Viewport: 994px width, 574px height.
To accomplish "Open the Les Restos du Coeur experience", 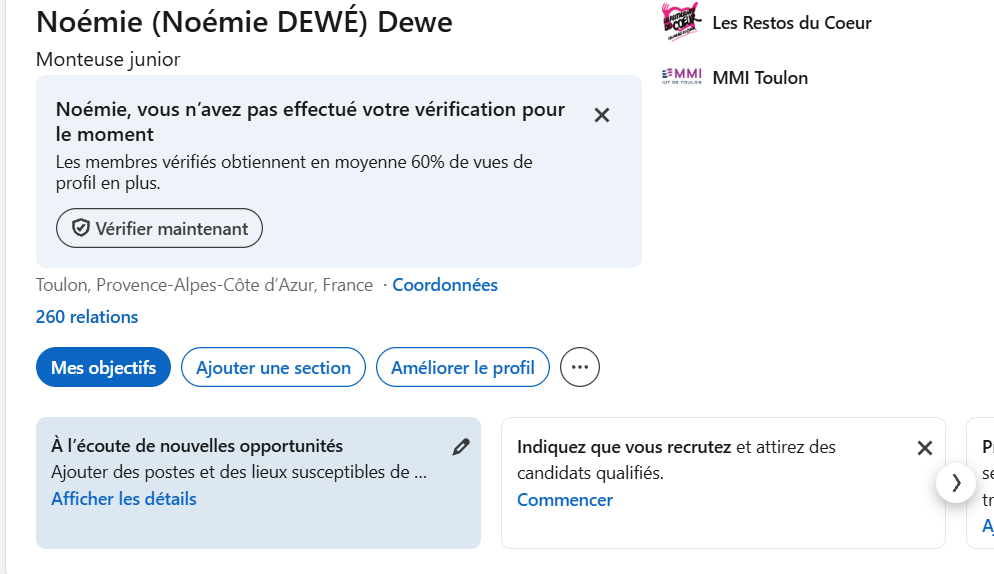I will (x=791, y=22).
